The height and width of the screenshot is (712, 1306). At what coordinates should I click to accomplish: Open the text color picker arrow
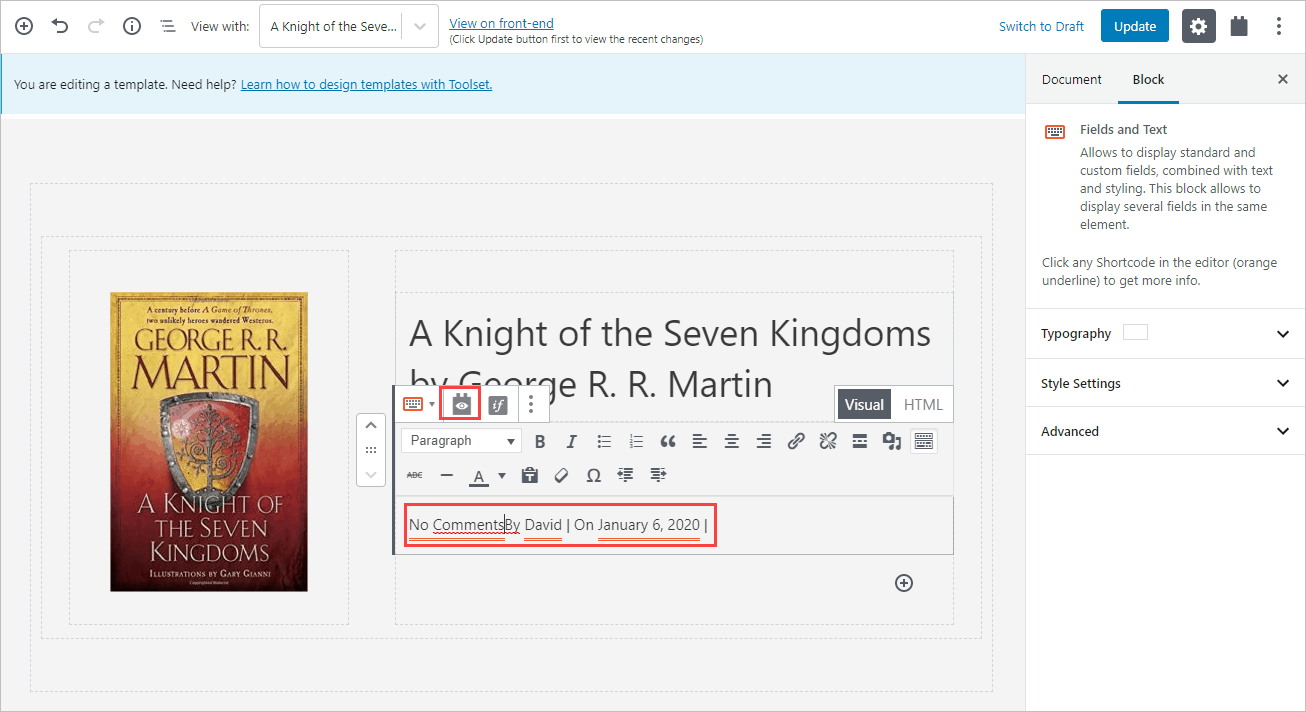pyautogui.click(x=502, y=476)
